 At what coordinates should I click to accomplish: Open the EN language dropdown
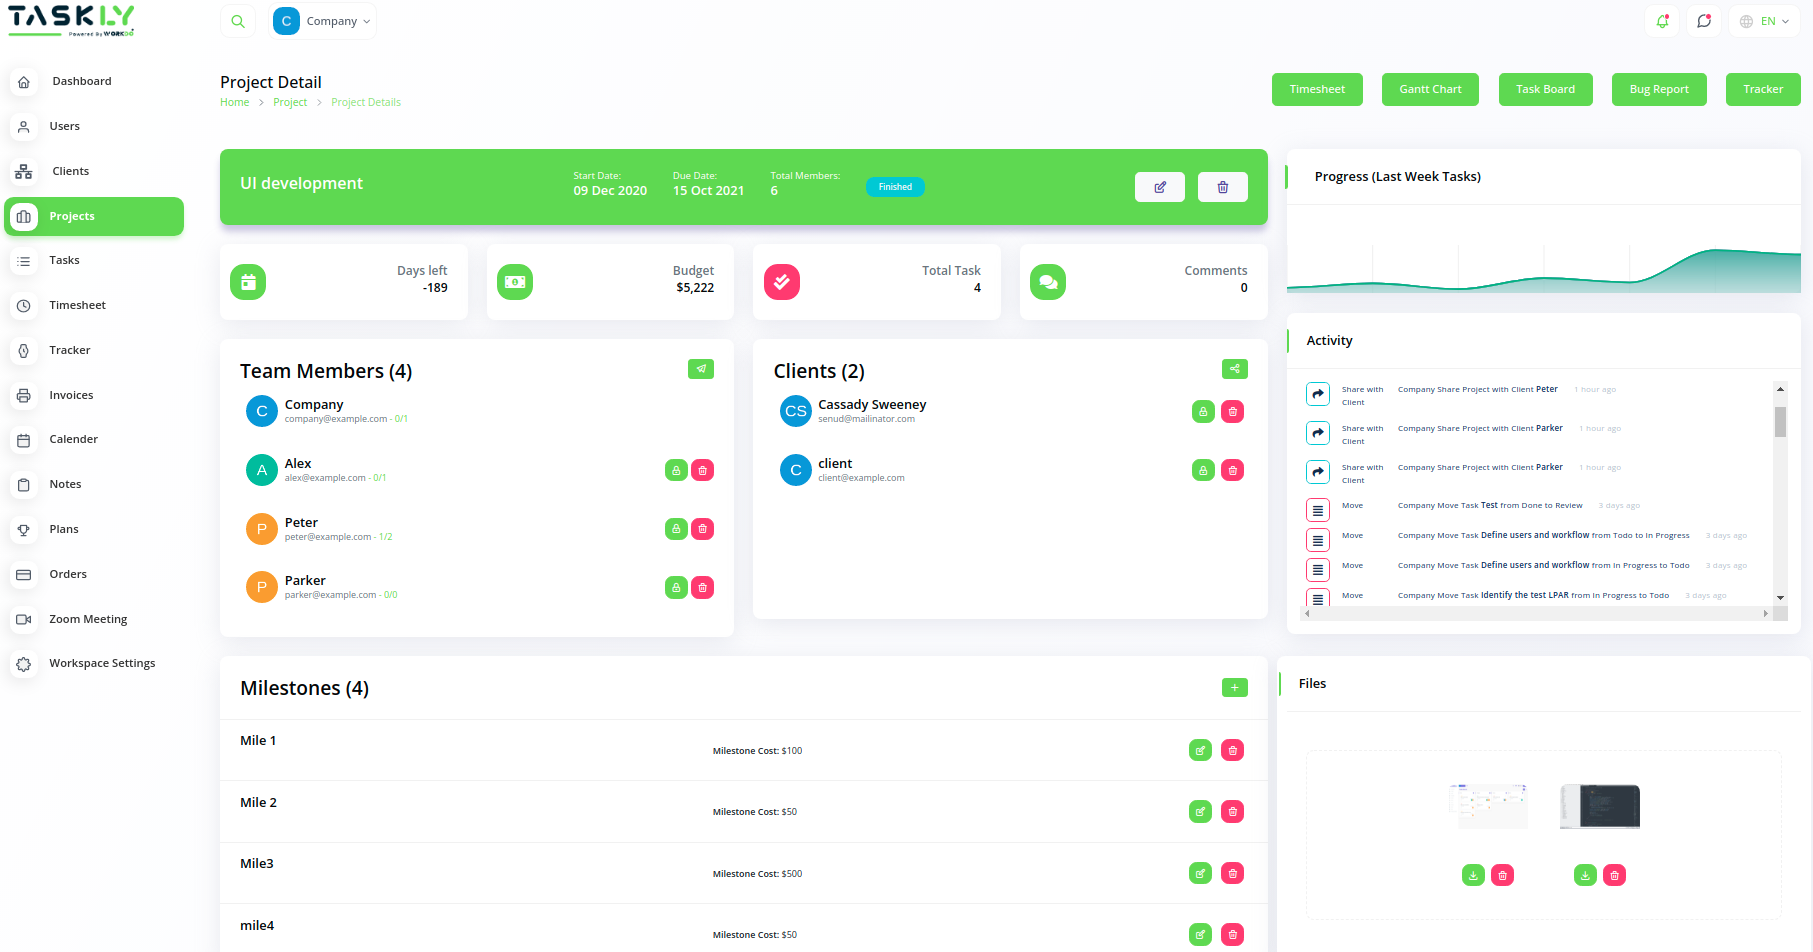1766,21
